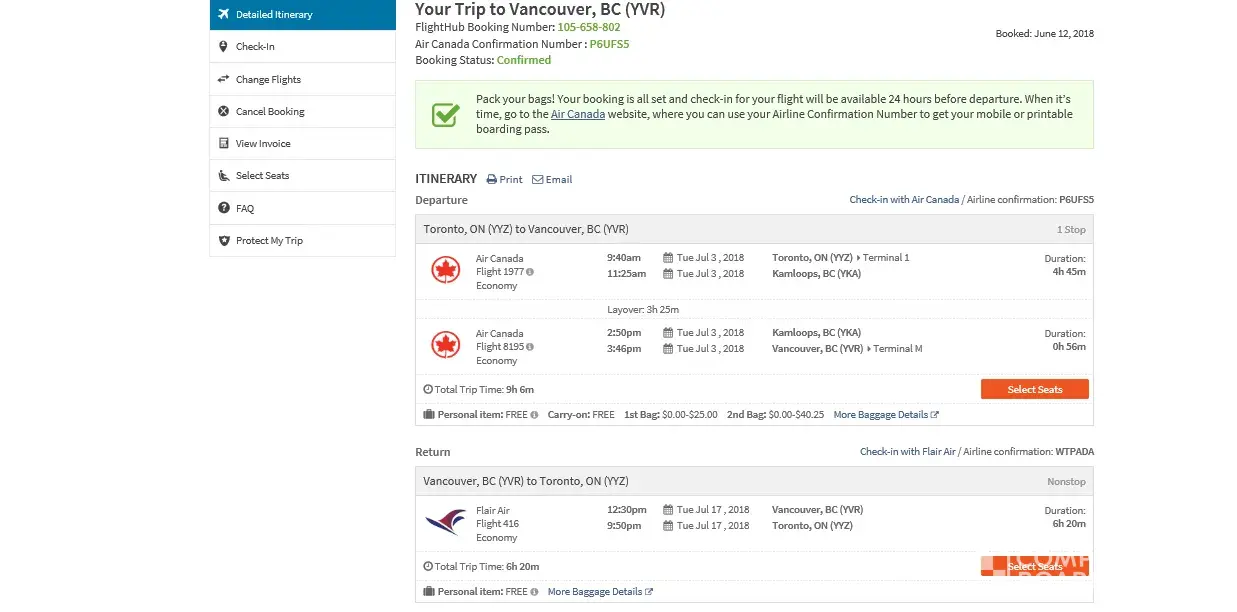
Task: Click the airplane icon beside Detailed Itinerary
Action: click(x=224, y=14)
